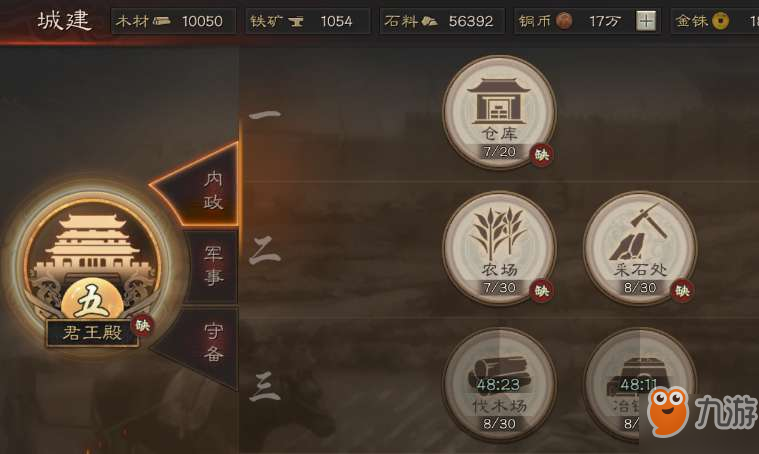The height and width of the screenshot is (454, 759).
Task: Click the 48:23 lumber yard timer
Action: click(498, 385)
